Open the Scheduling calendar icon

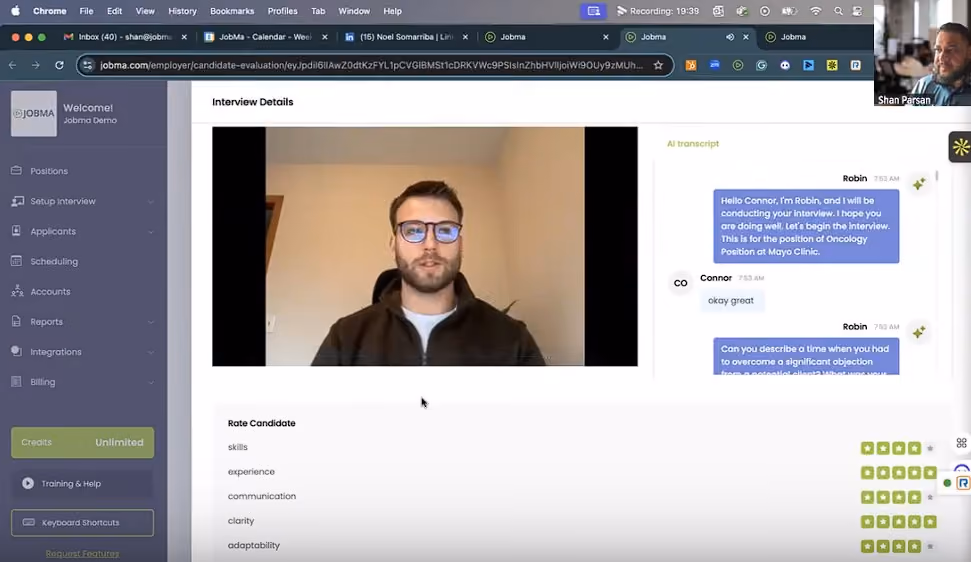(x=17, y=261)
